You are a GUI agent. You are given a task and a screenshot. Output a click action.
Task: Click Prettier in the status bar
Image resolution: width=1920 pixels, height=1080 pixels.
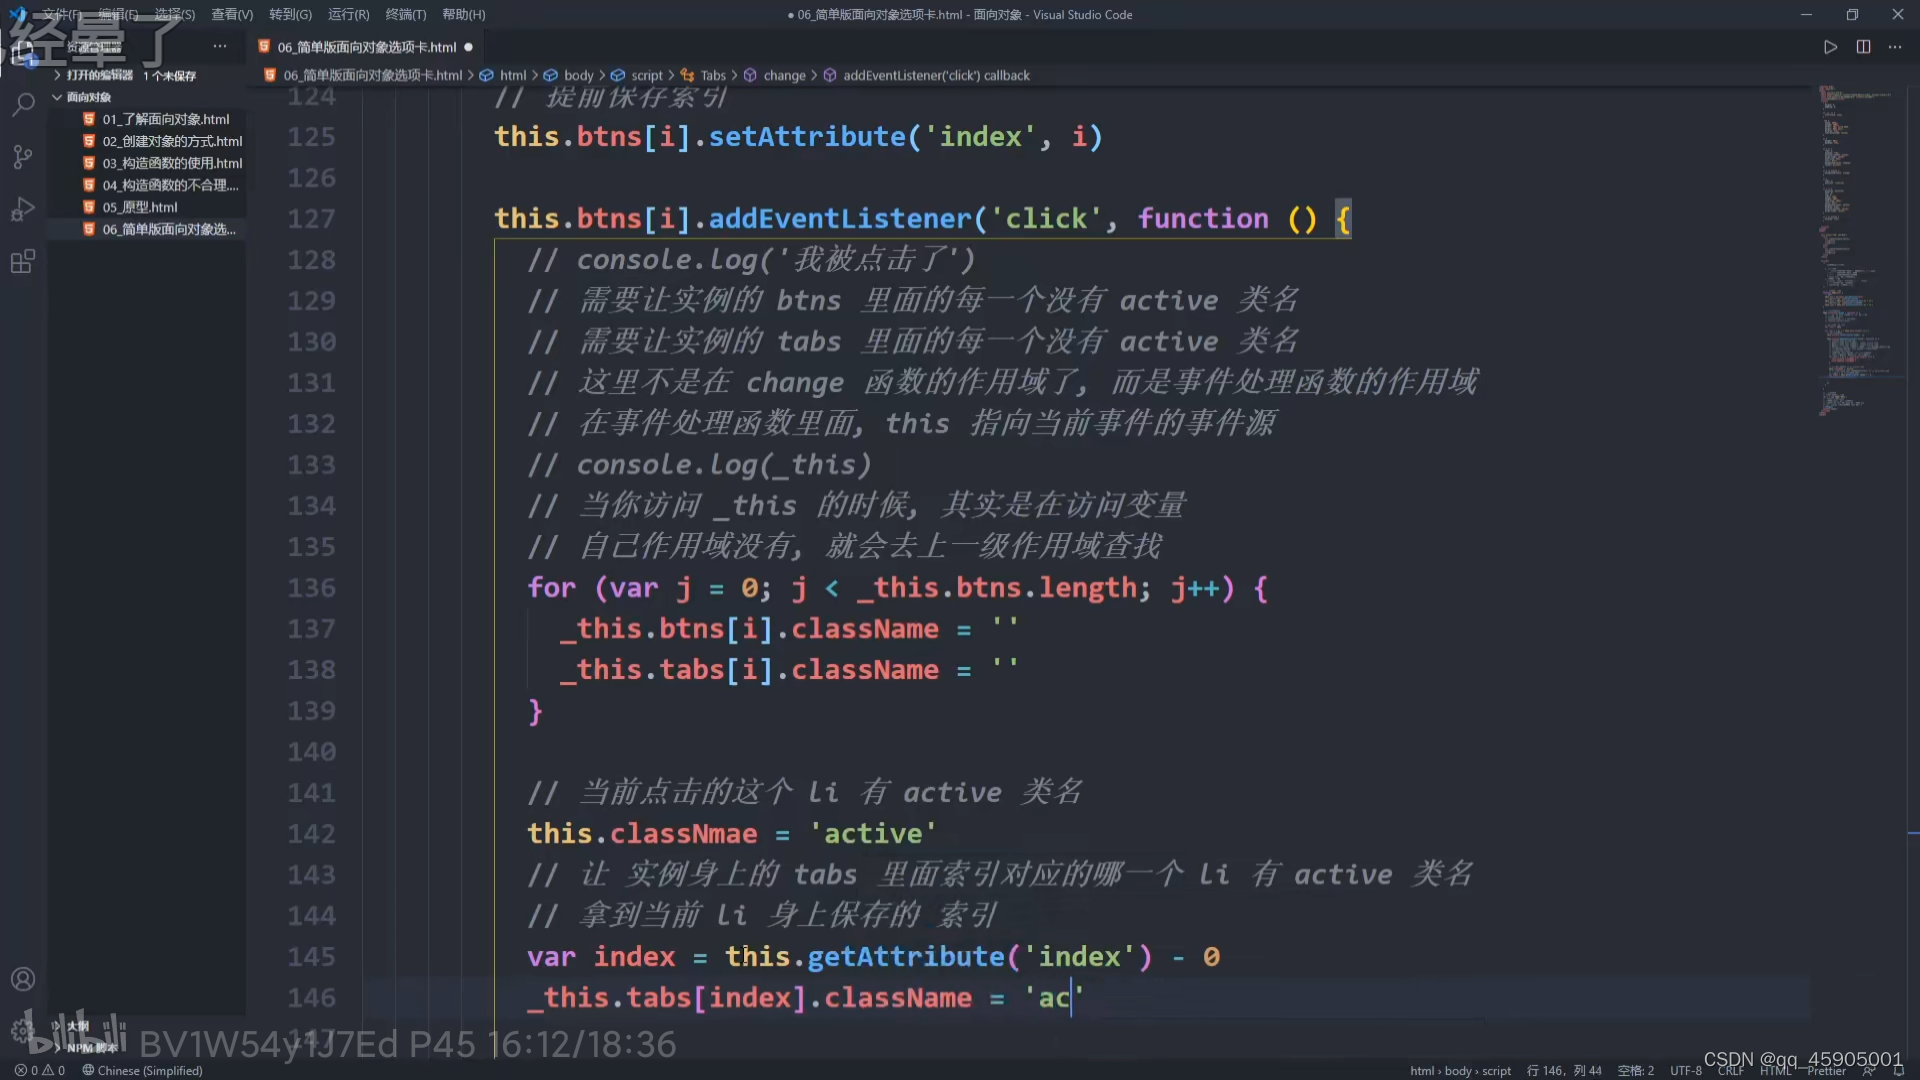point(1827,1070)
